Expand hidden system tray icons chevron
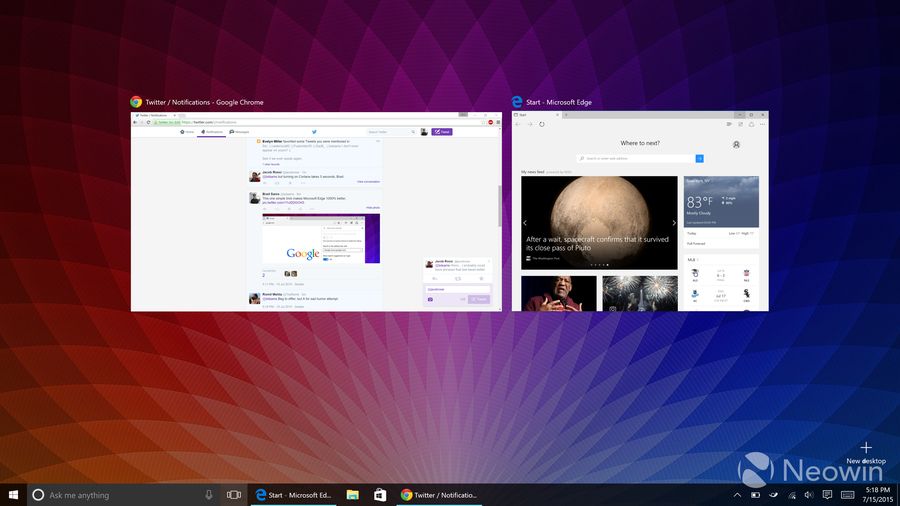The width and height of the screenshot is (900, 506). pos(738,495)
